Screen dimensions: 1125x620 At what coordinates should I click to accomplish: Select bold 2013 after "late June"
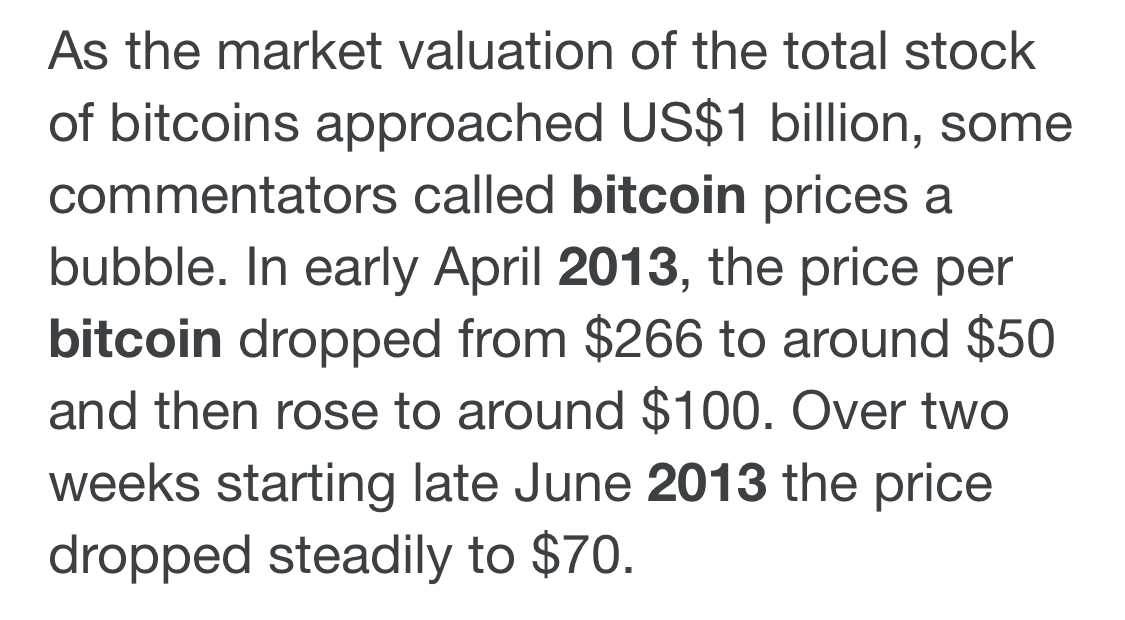pyautogui.click(x=707, y=484)
